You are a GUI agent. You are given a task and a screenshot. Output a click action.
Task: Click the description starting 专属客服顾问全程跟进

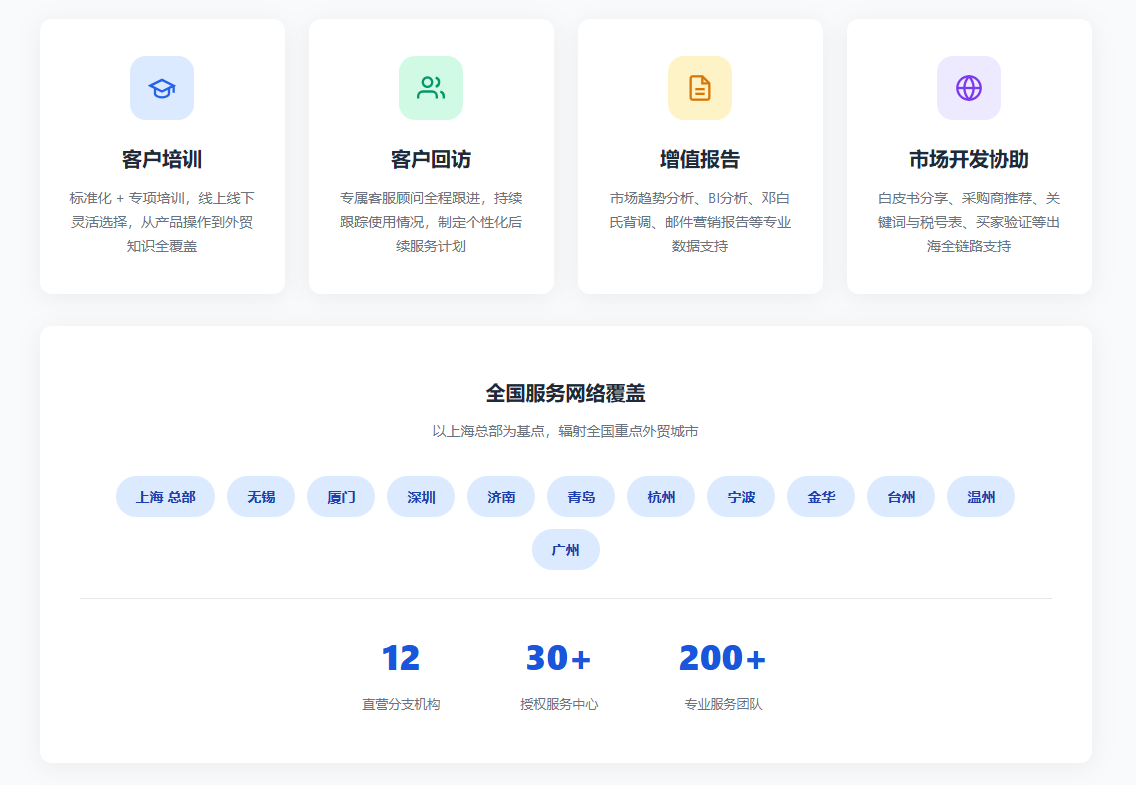click(x=431, y=222)
